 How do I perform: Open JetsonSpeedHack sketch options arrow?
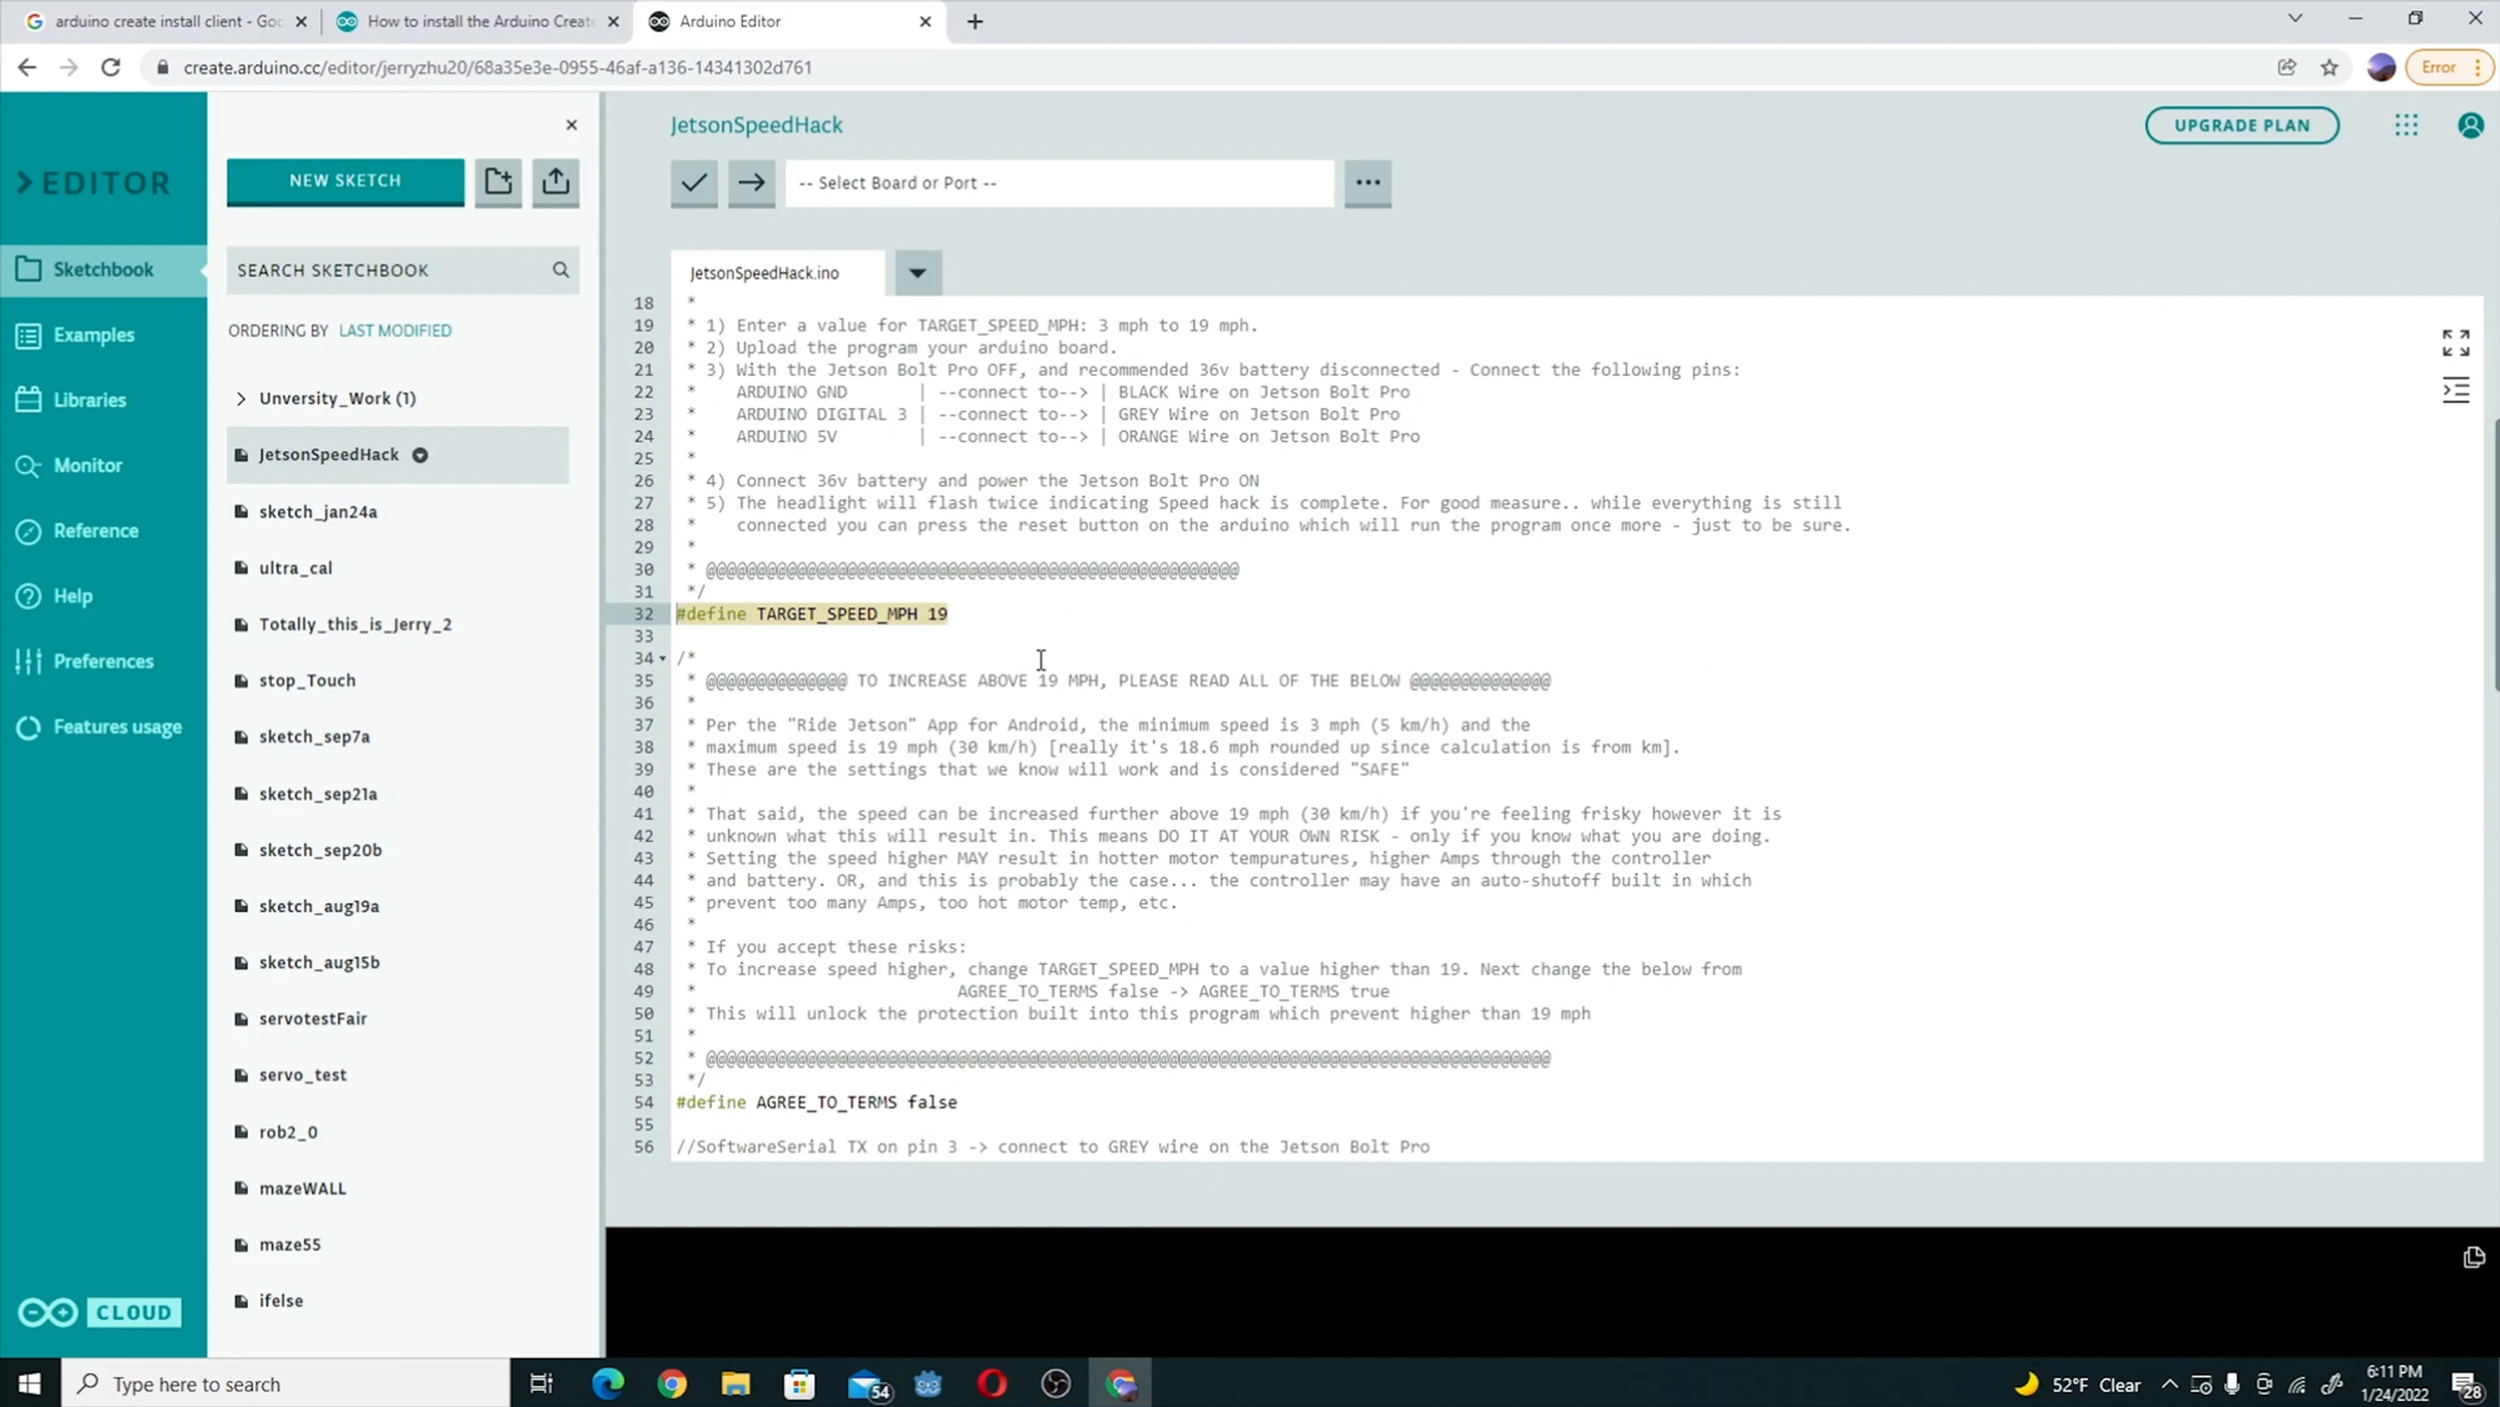click(x=420, y=456)
